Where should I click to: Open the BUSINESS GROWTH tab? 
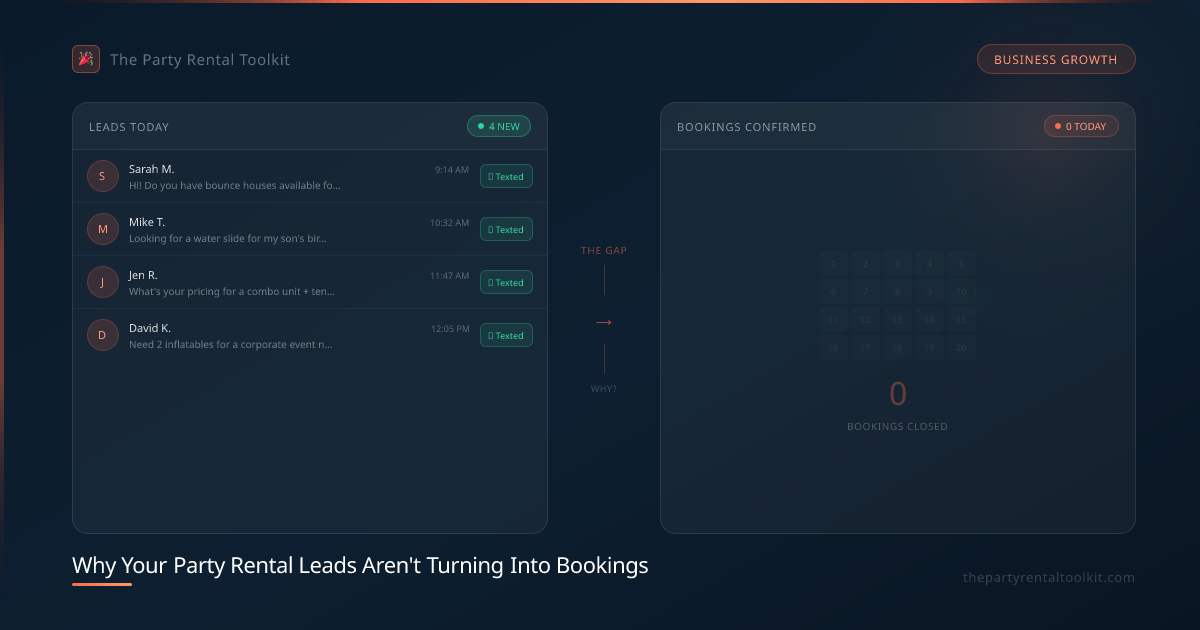pyautogui.click(x=1056, y=59)
